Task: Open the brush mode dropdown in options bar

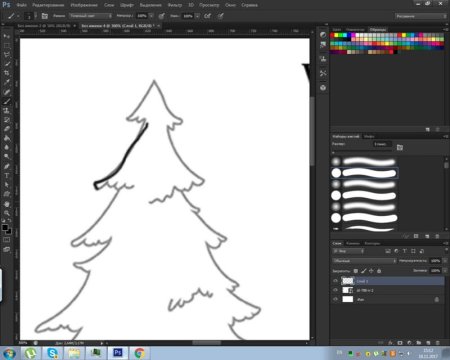Action: click(91, 16)
